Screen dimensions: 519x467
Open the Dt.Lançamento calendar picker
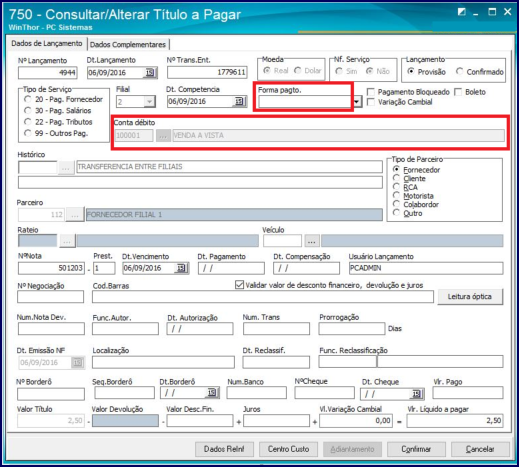coord(150,73)
